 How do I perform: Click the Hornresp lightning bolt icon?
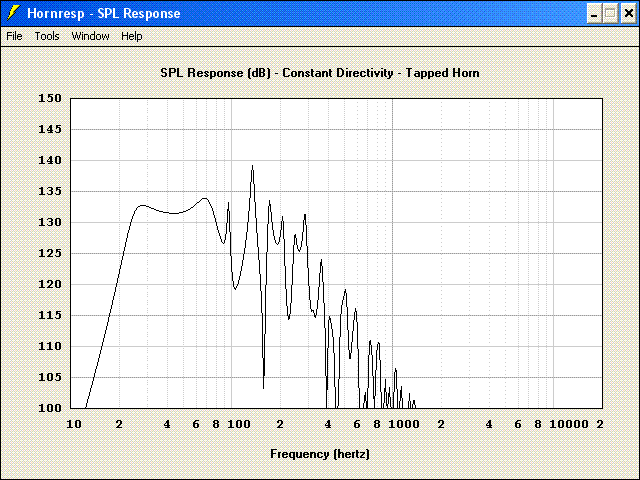pyautogui.click(x=13, y=13)
